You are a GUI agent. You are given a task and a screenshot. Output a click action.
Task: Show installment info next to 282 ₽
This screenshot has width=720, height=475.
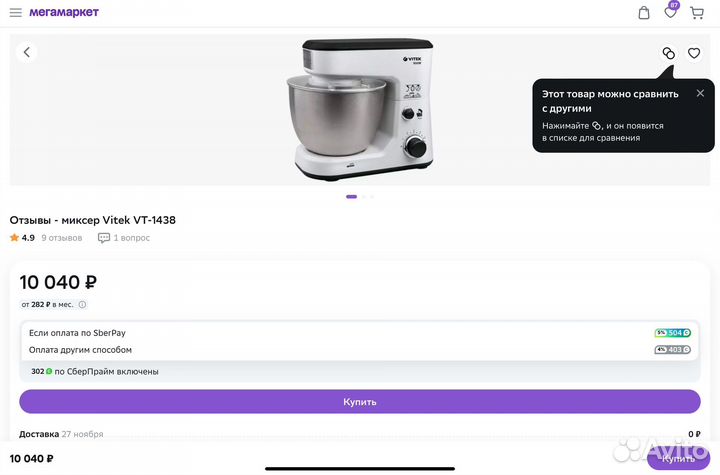click(x=82, y=305)
